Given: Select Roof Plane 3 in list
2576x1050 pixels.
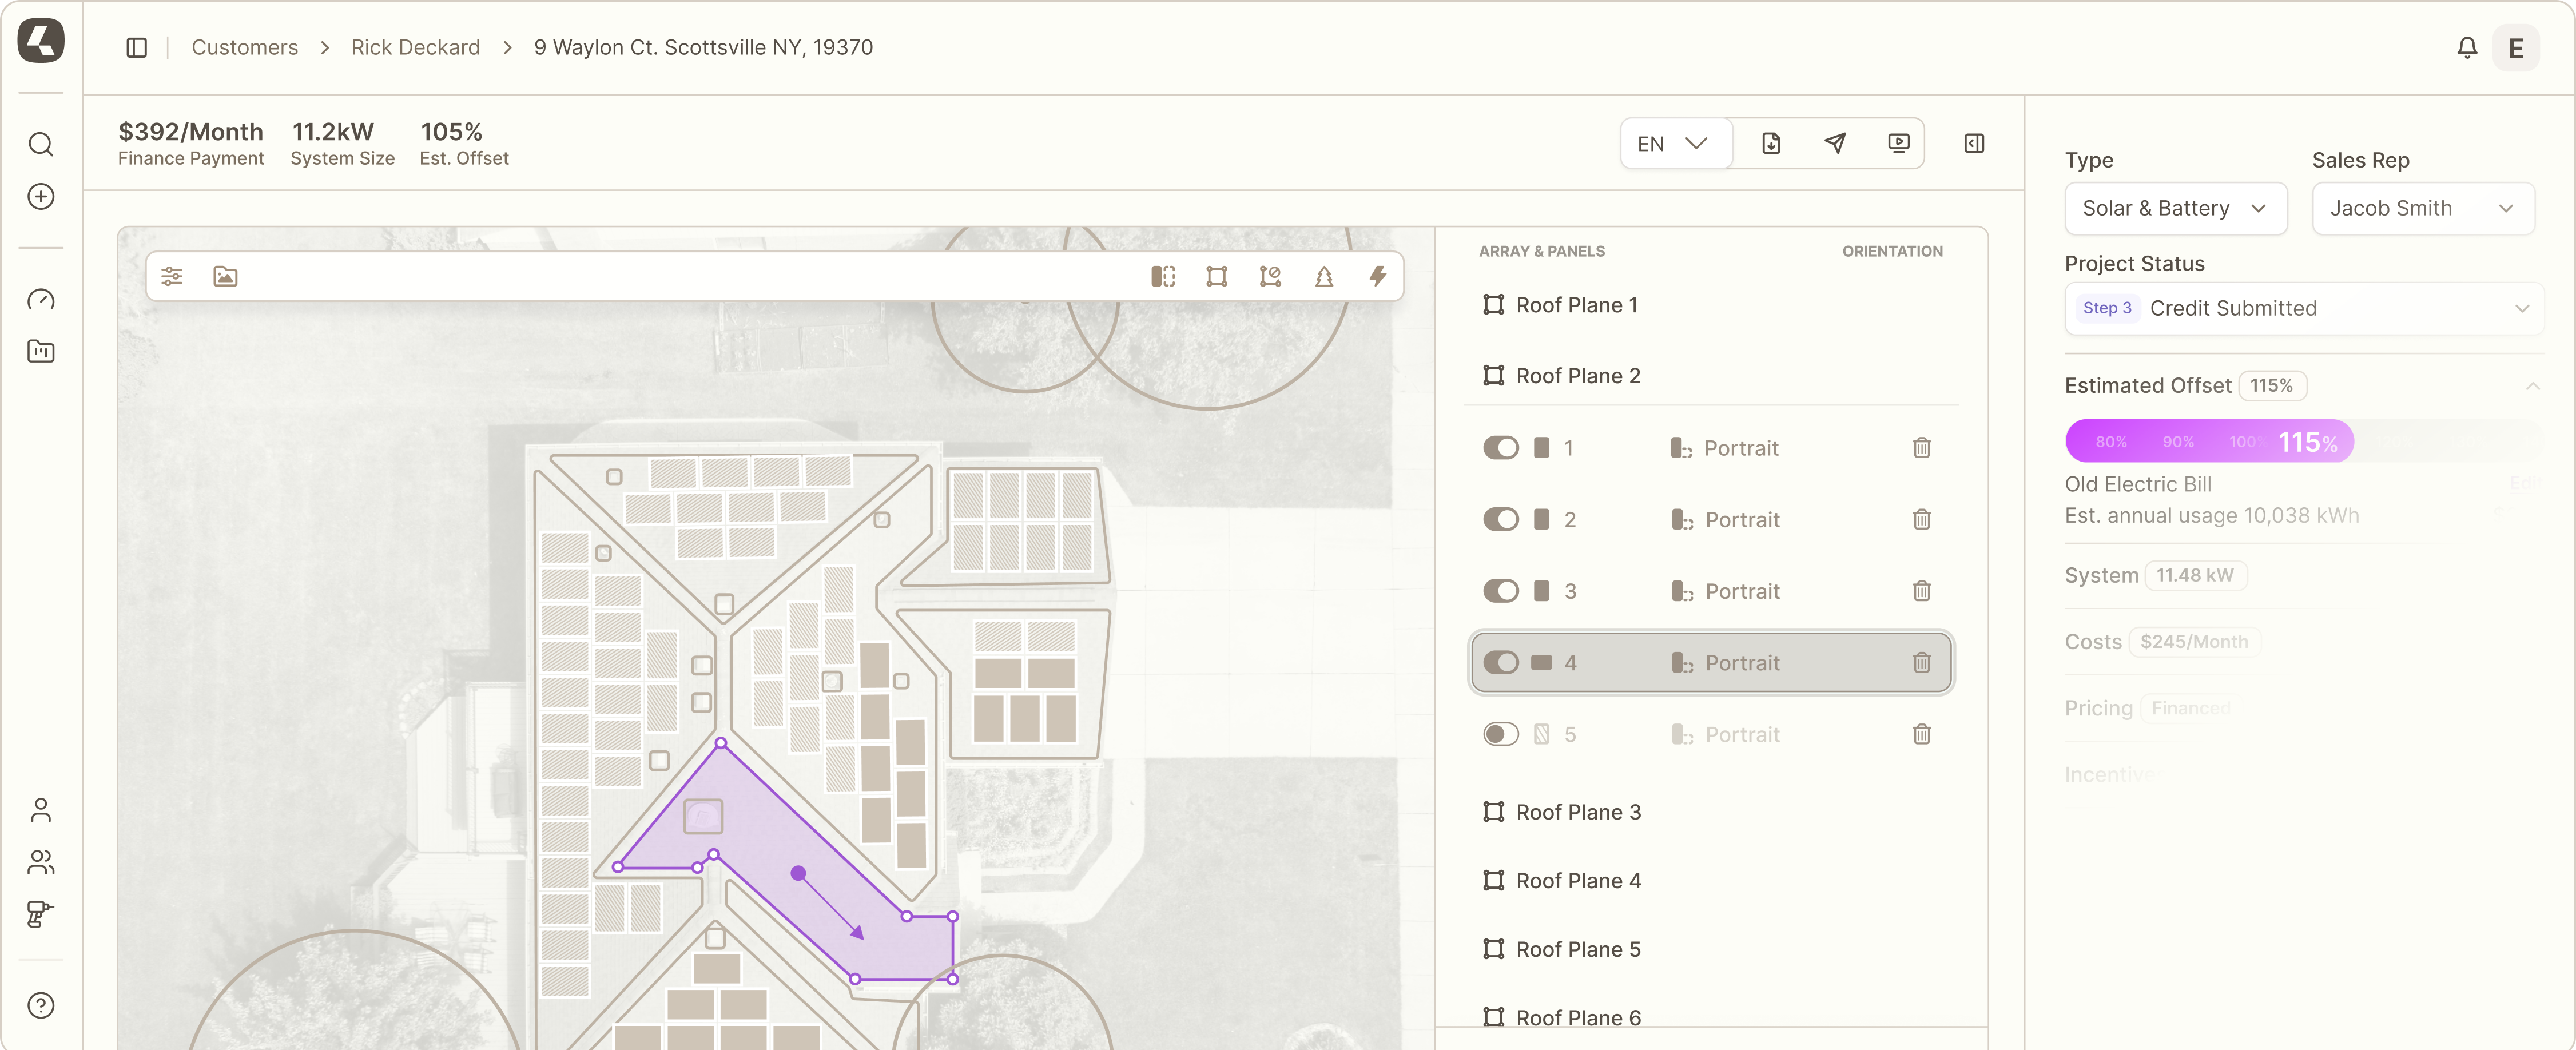Looking at the screenshot, I should click(1577, 812).
